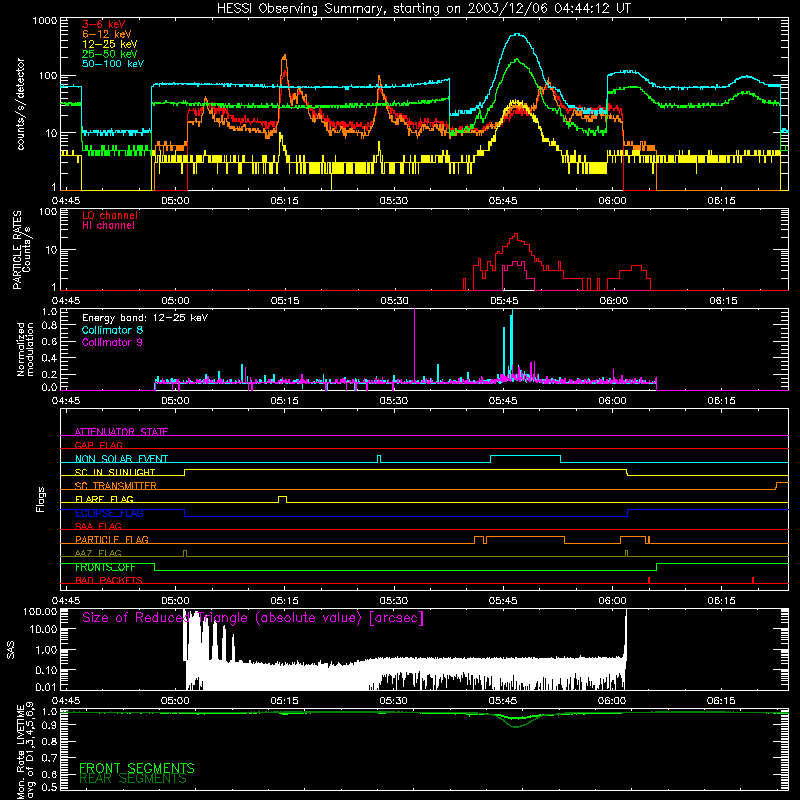Click the livetime dip near 05:47
800x800 pixels.
[516, 722]
